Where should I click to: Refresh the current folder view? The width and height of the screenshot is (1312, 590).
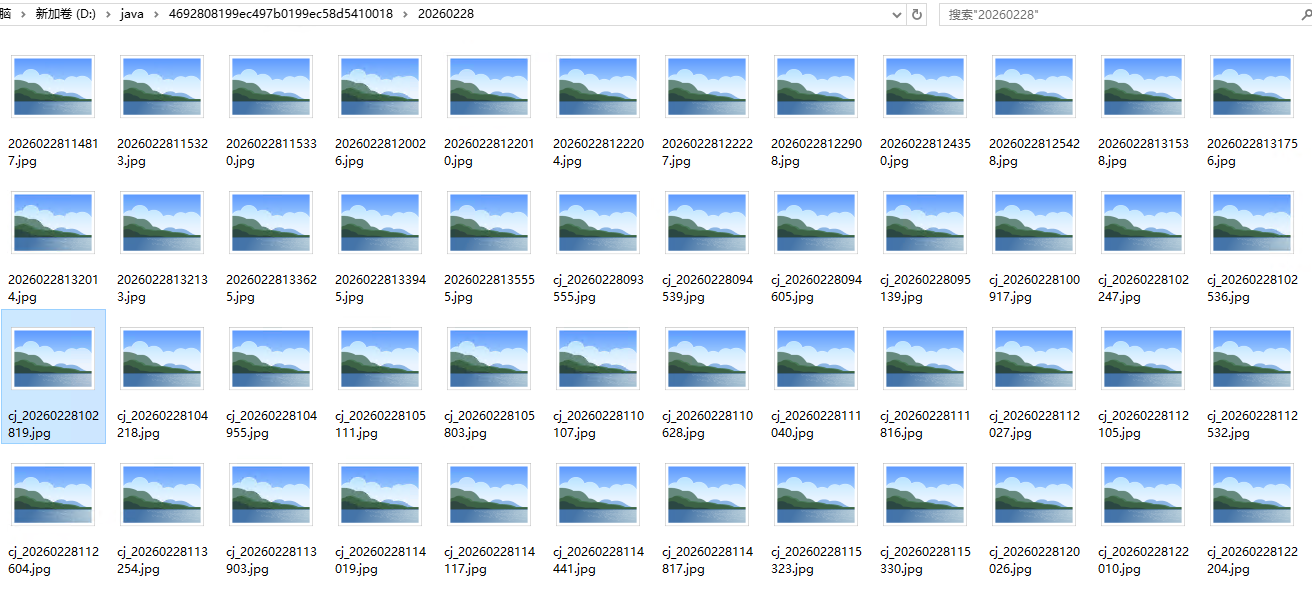tap(917, 14)
